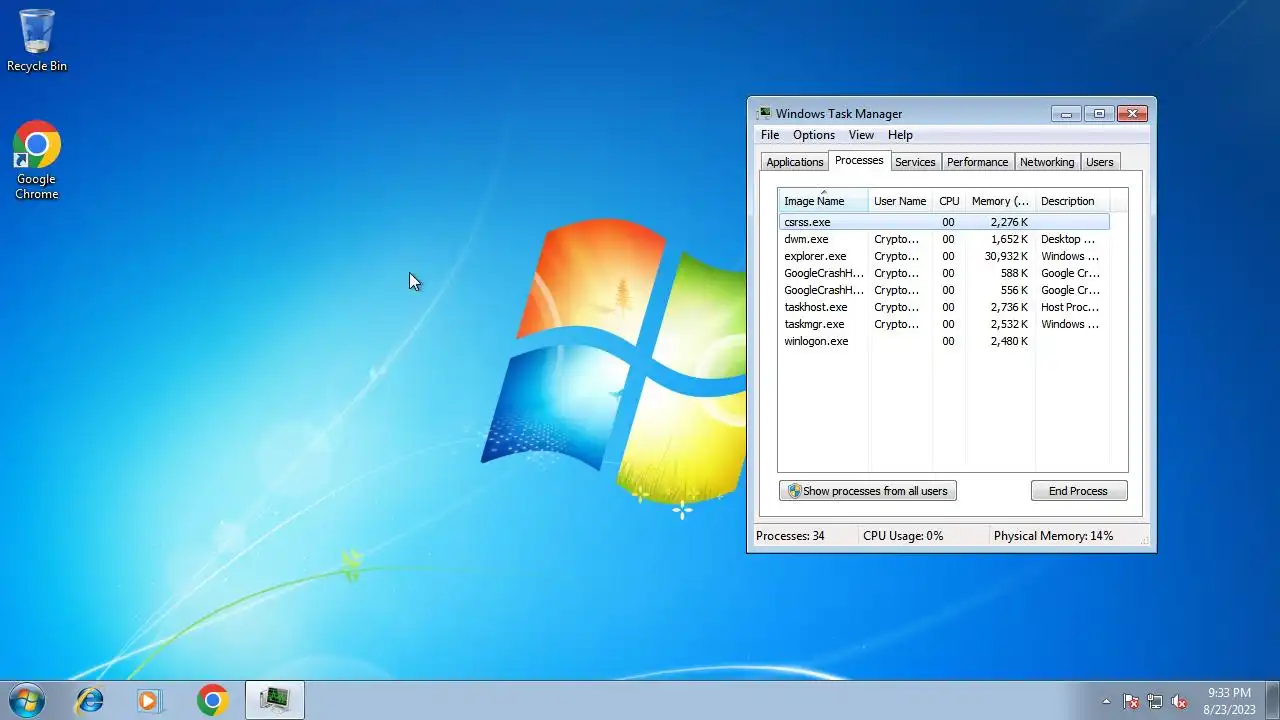
Task: Click the network tray icon
Action: (1155, 701)
